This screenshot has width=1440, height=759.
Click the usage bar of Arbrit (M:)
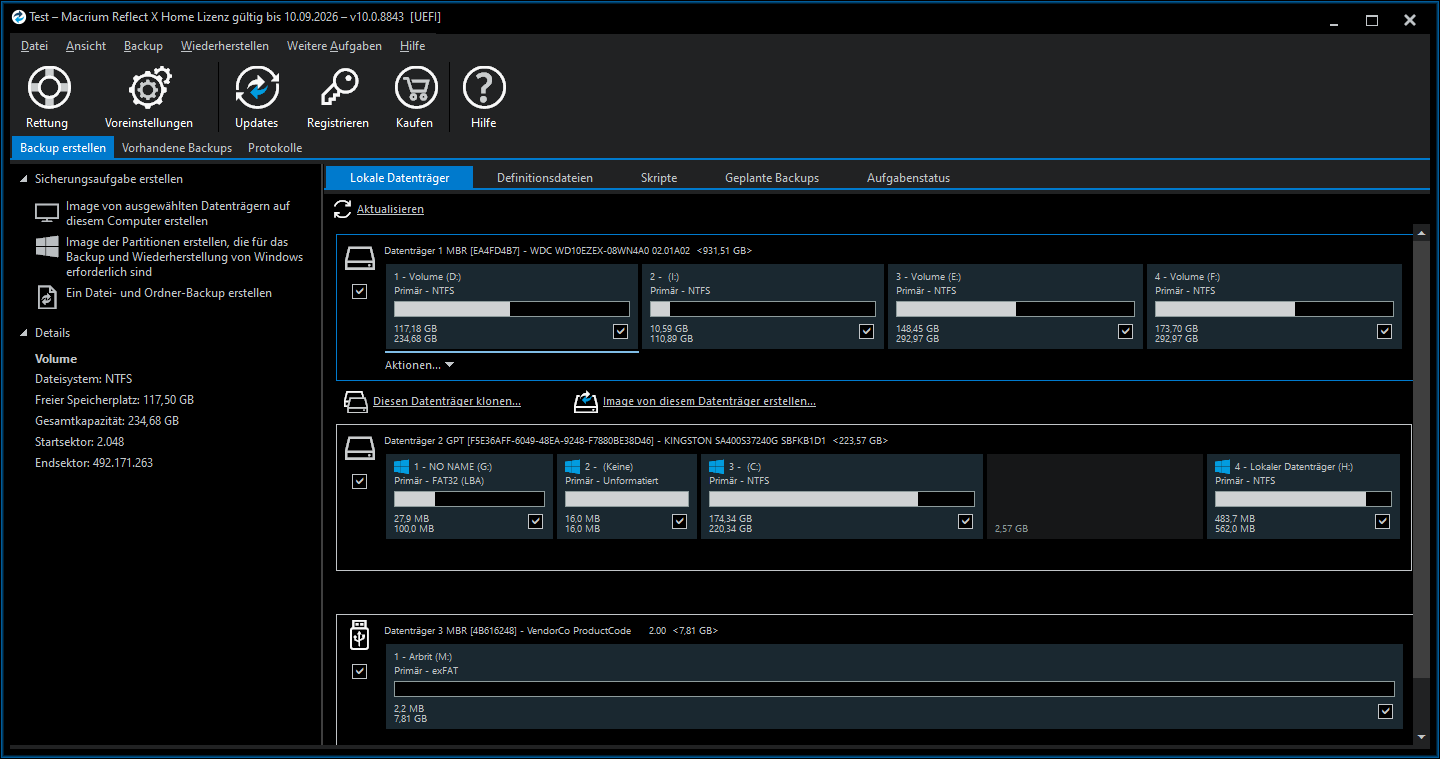tap(894, 689)
